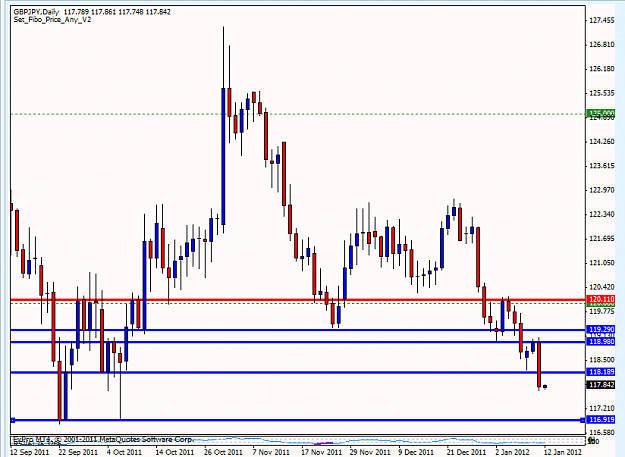Screen dimensions: 625x457
Task: Click the 21 Dec 2011 date label
Action: coord(466,452)
